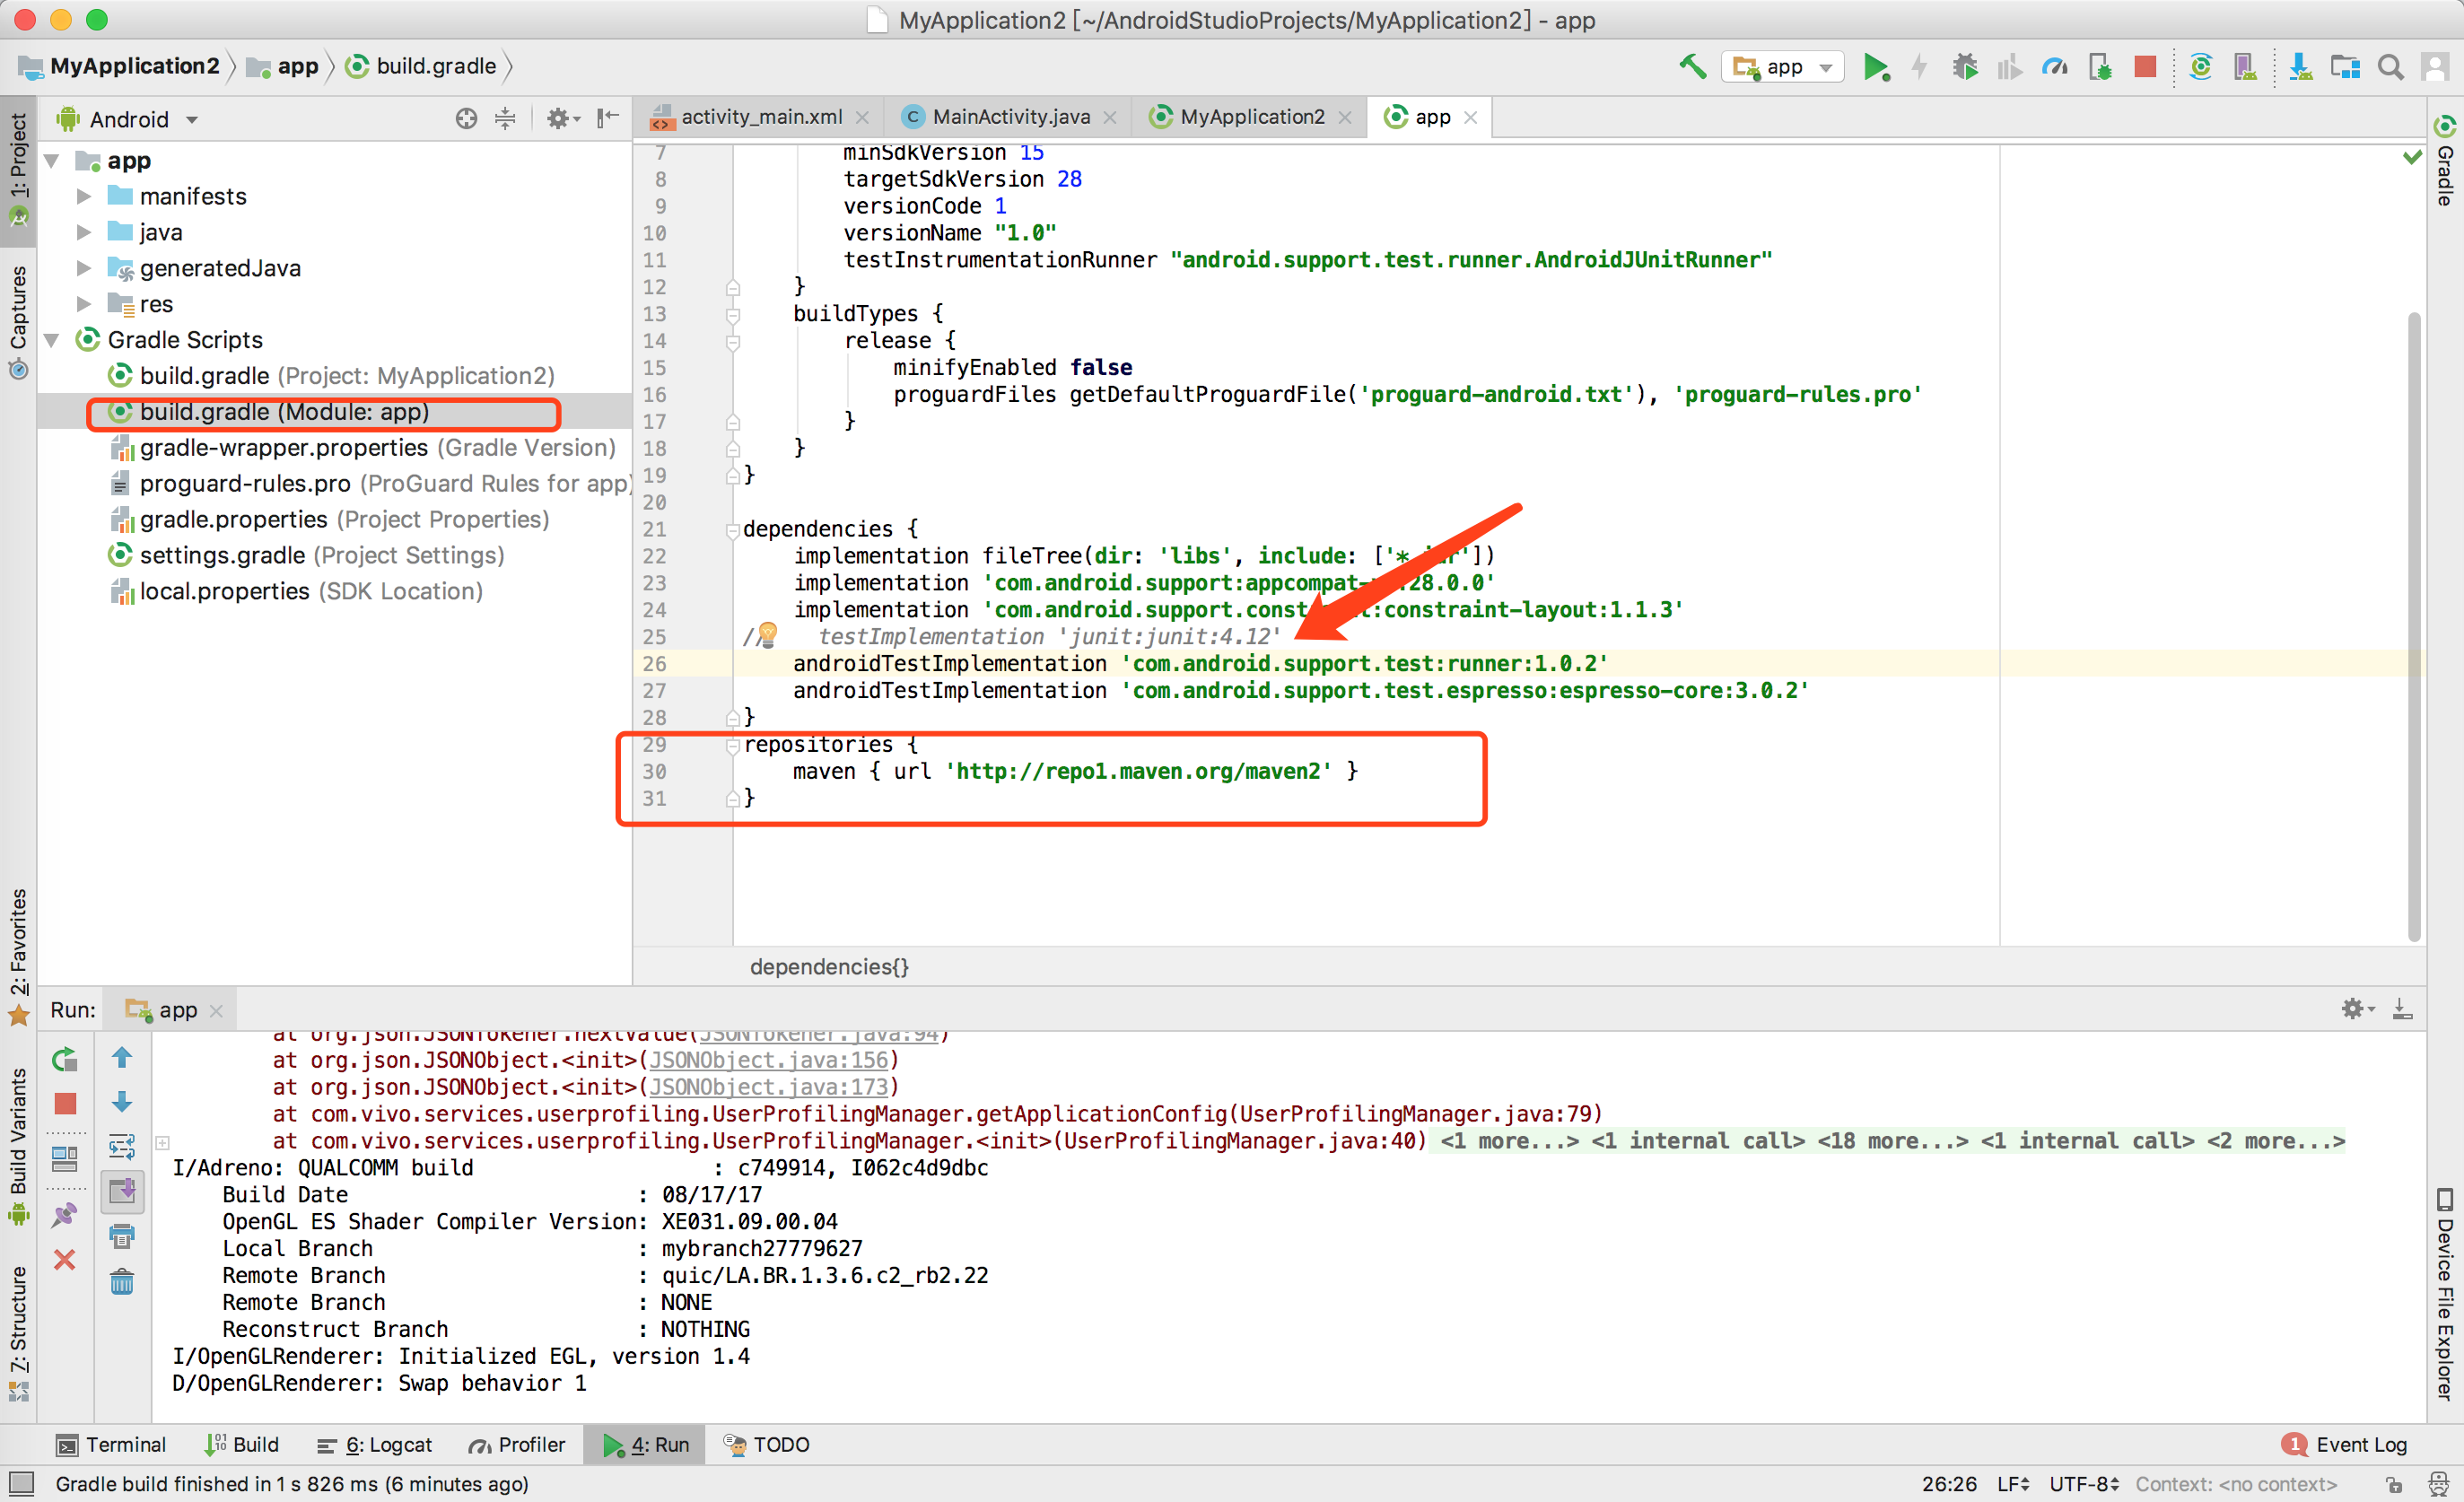The width and height of the screenshot is (2464, 1502).
Task: Start a debug session with the bug icon
Action: 1965,66
